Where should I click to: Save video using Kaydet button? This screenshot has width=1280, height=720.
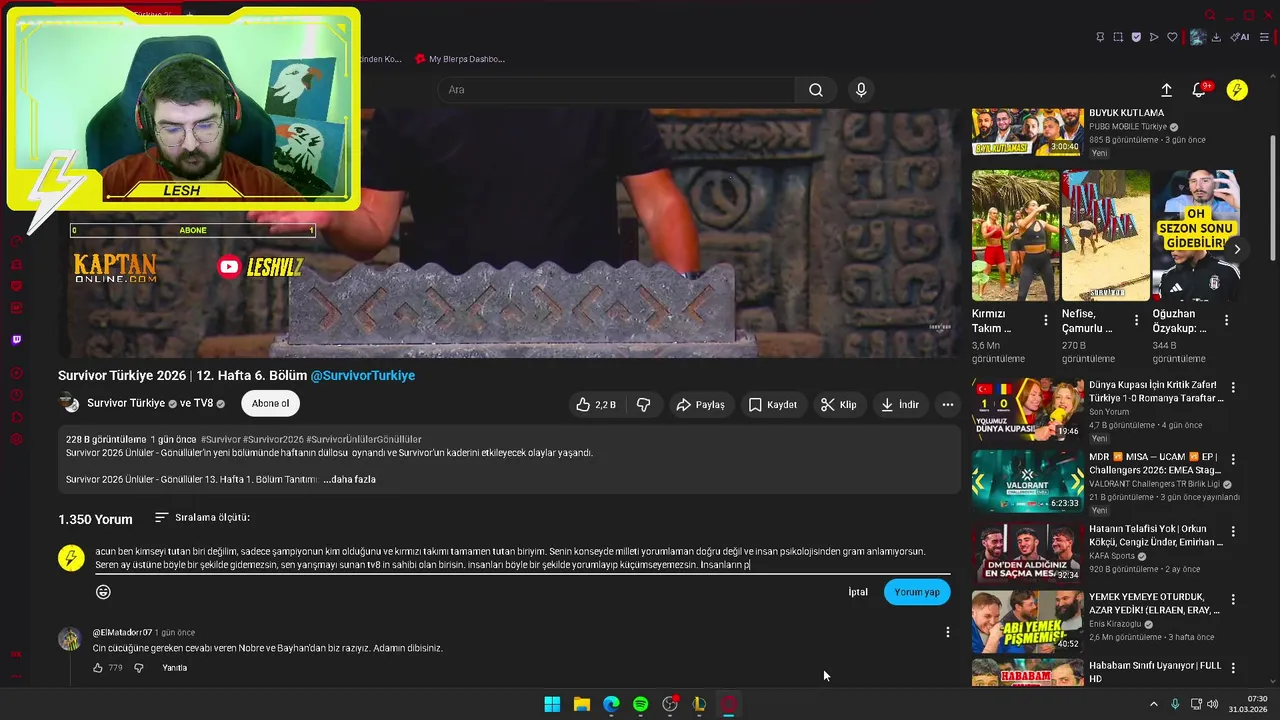[773, 405]
